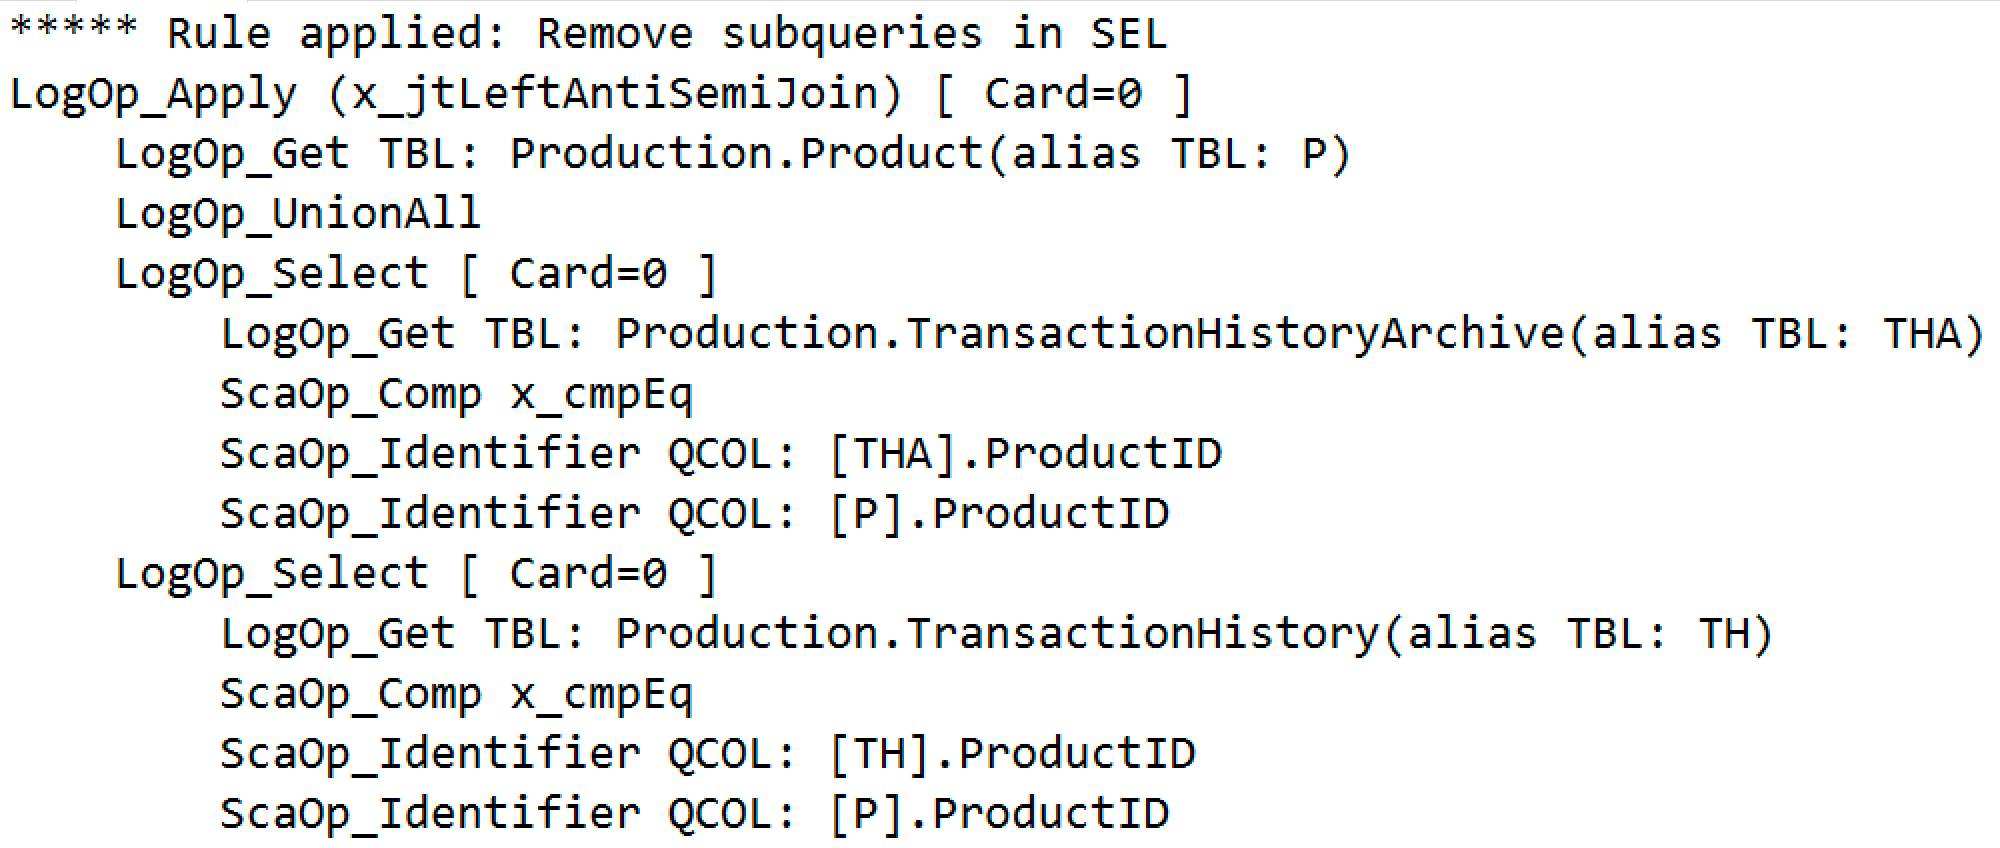Click the Production.TransactionHistory alias TH line
Screen dimensions: 2000x848
pyautogui.click(x=997, y=634)
